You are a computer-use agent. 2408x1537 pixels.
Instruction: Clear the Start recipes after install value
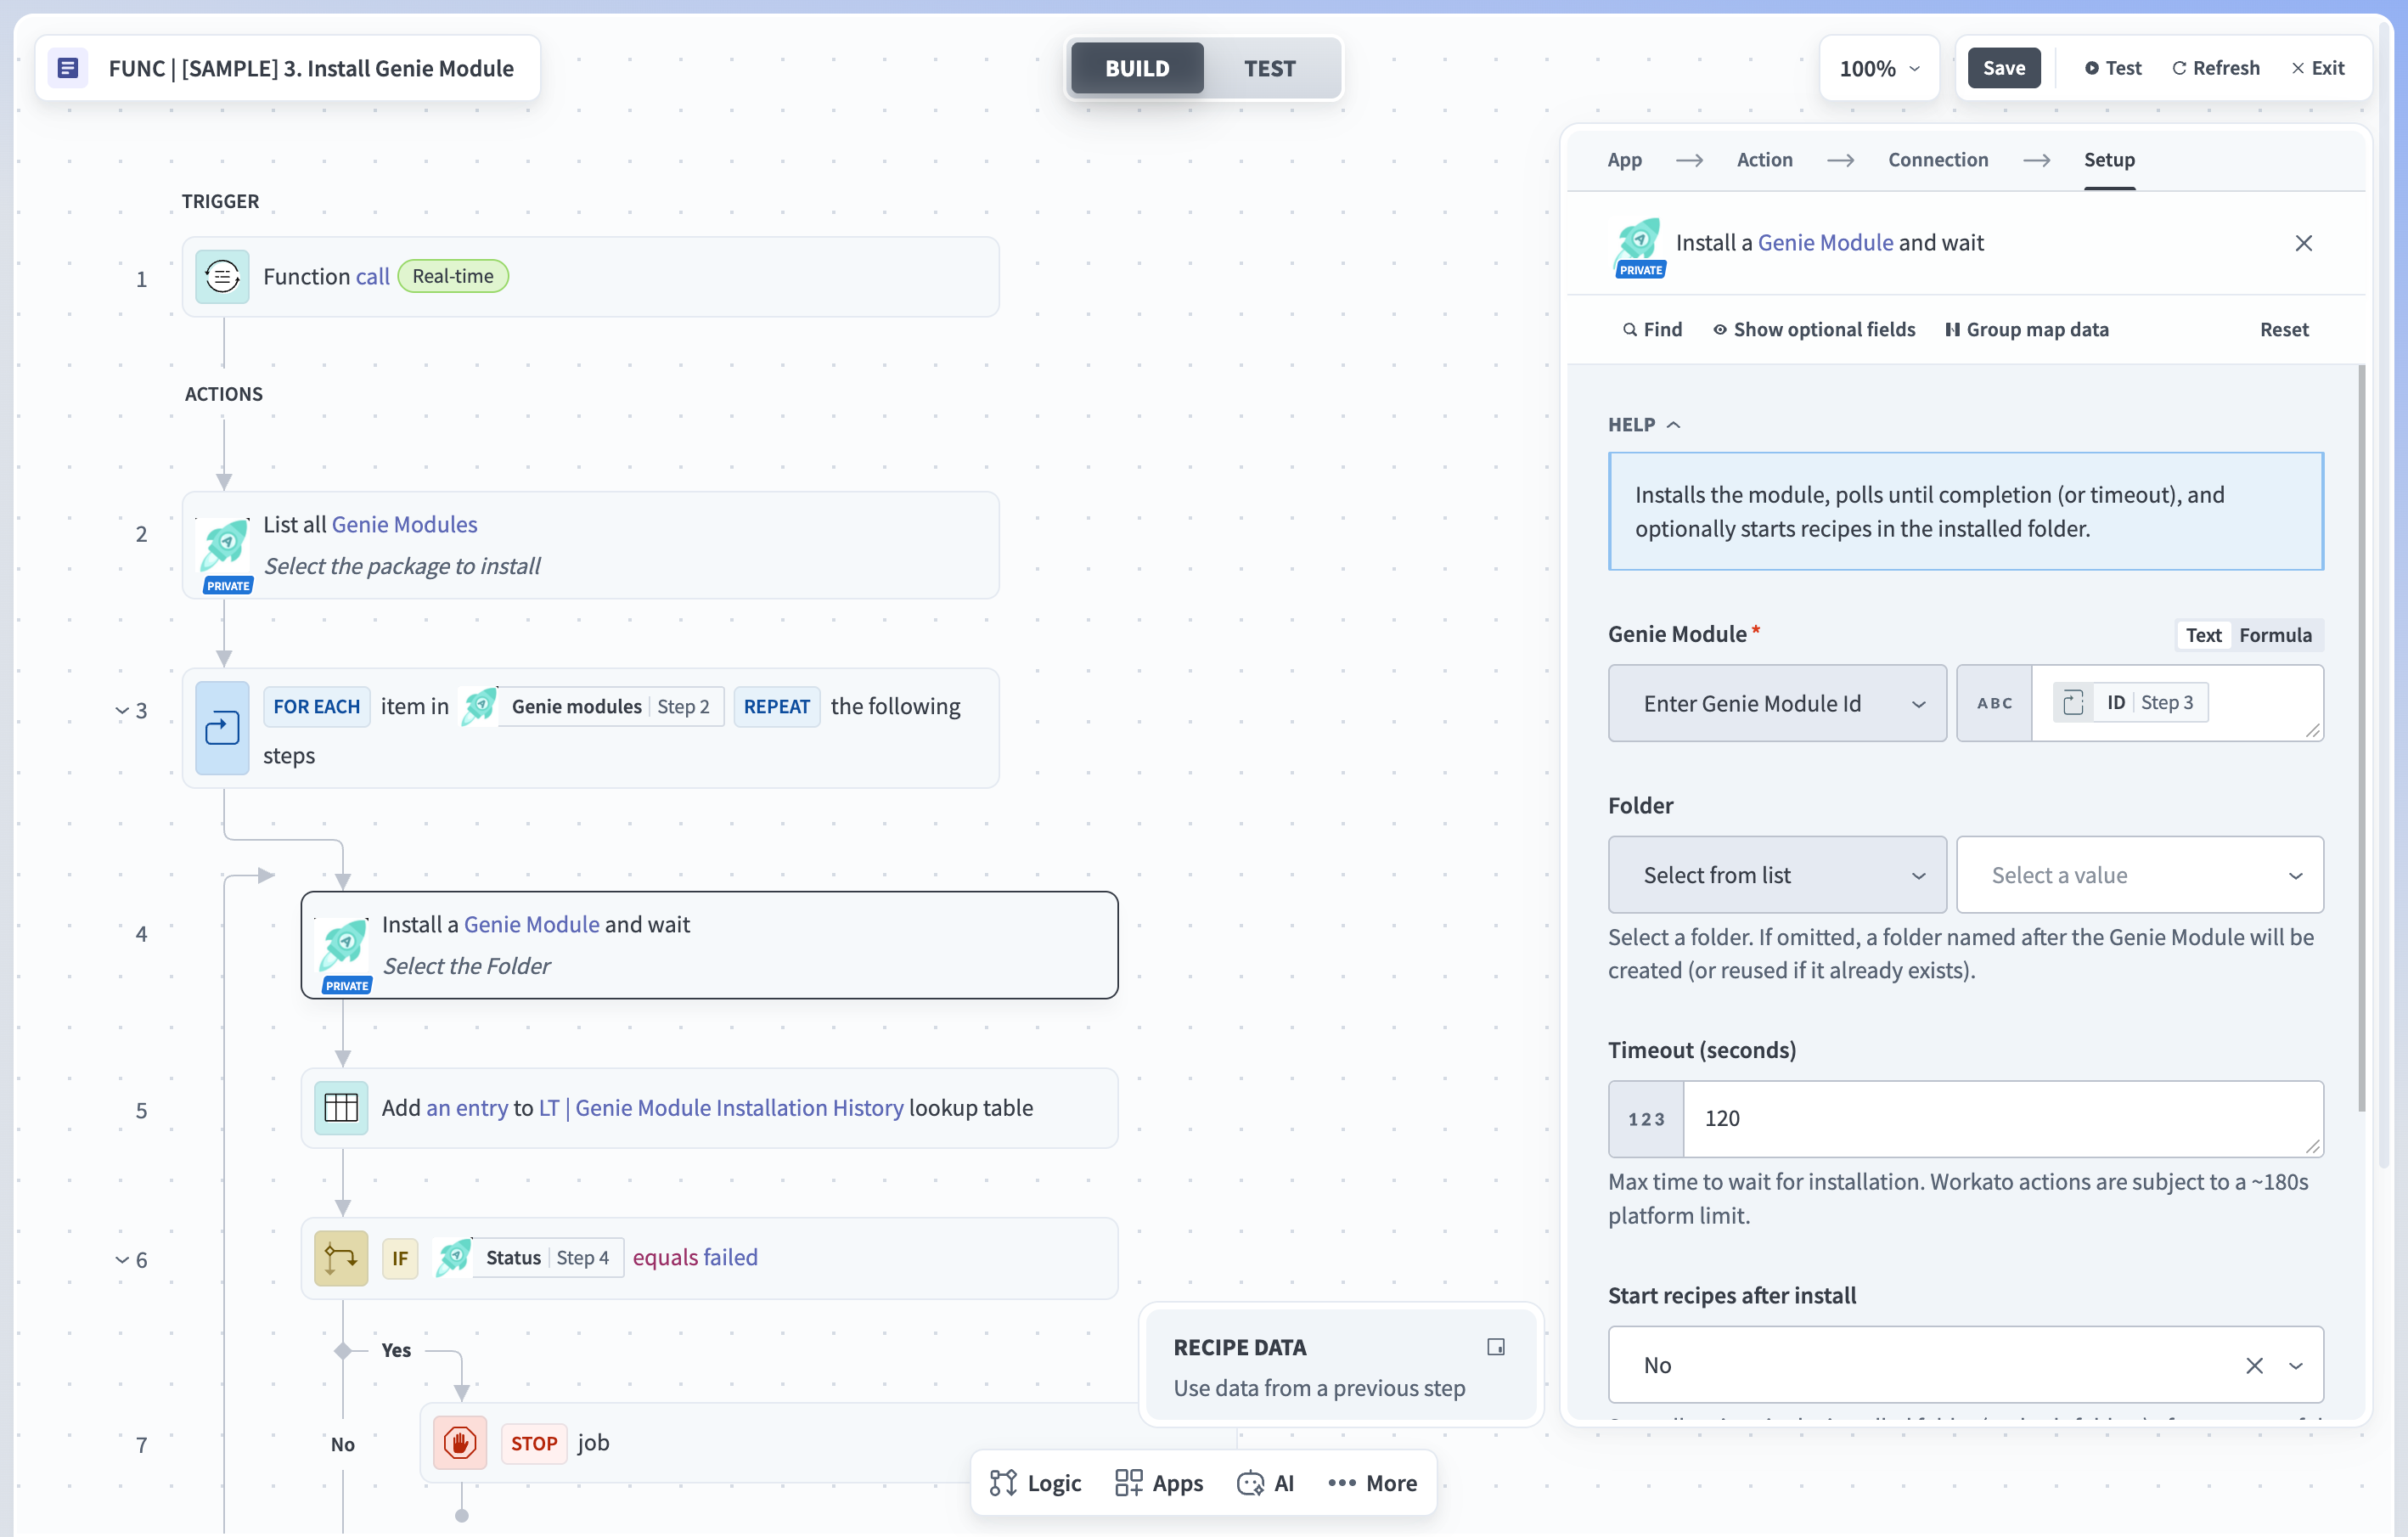click(2254, 1365)
